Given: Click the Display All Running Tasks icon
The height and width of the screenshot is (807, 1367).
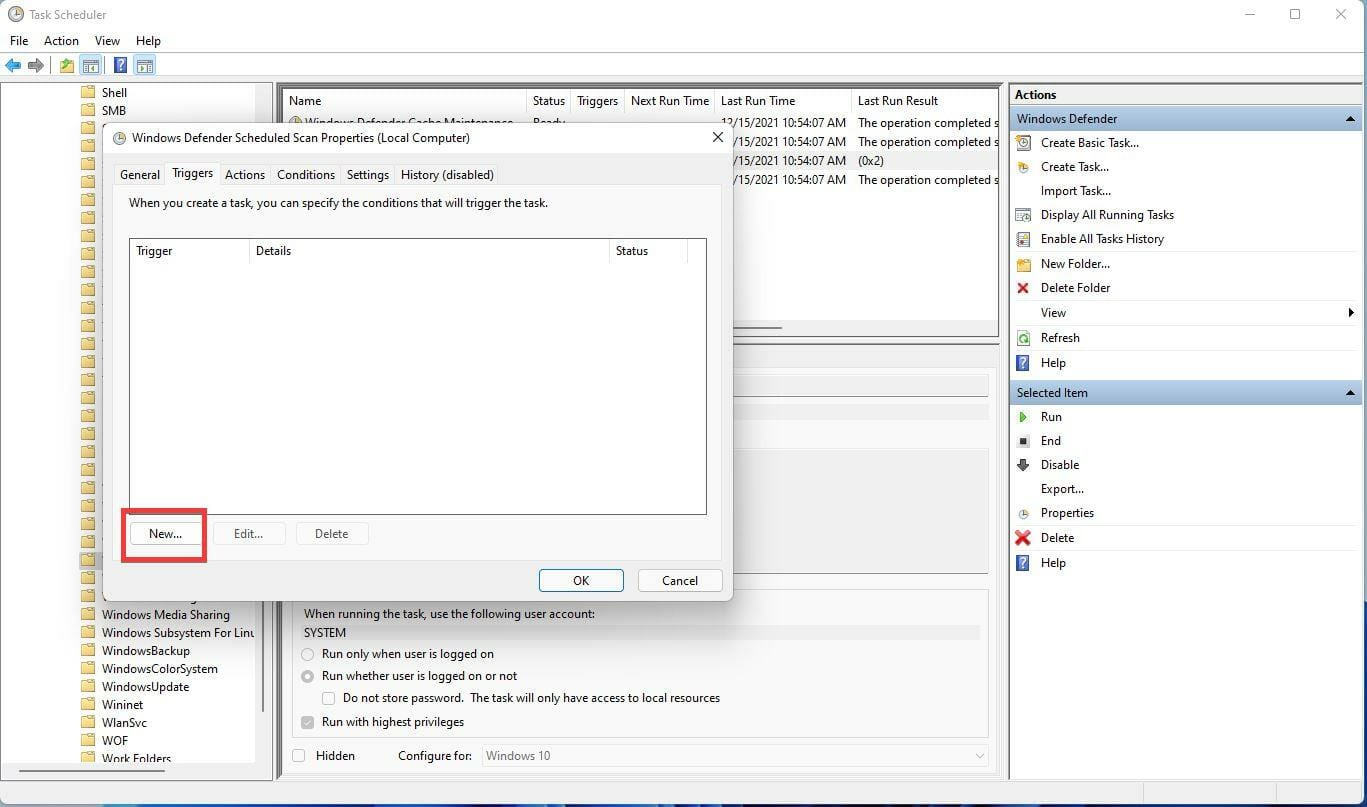Looking at the screenshot, I should pos(1023,215).
